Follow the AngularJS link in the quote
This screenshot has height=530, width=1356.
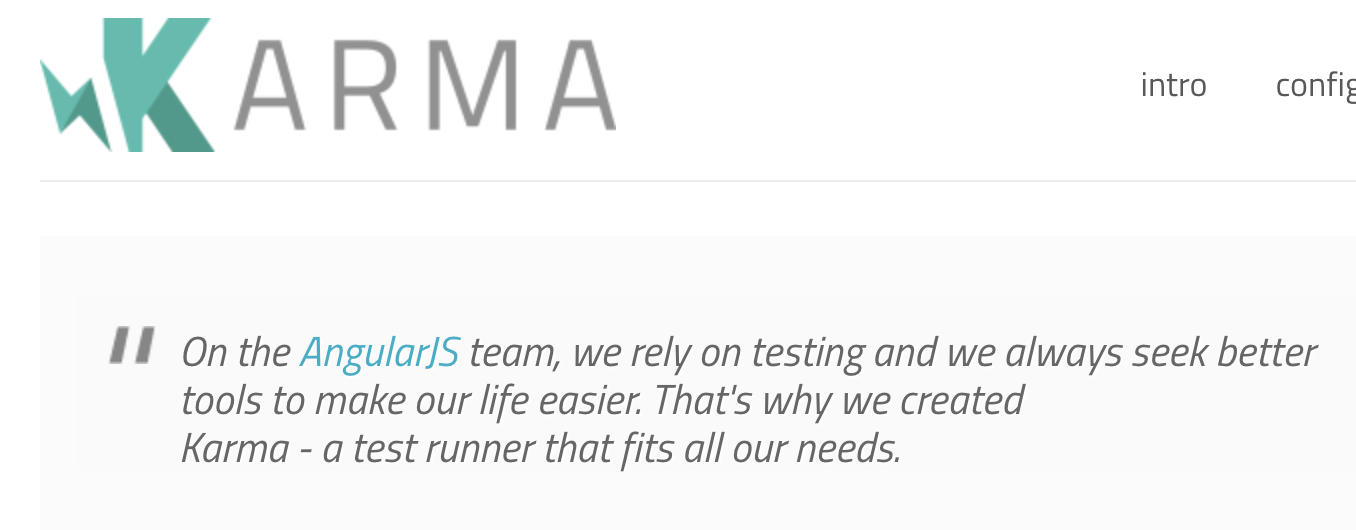pos(380,353)
